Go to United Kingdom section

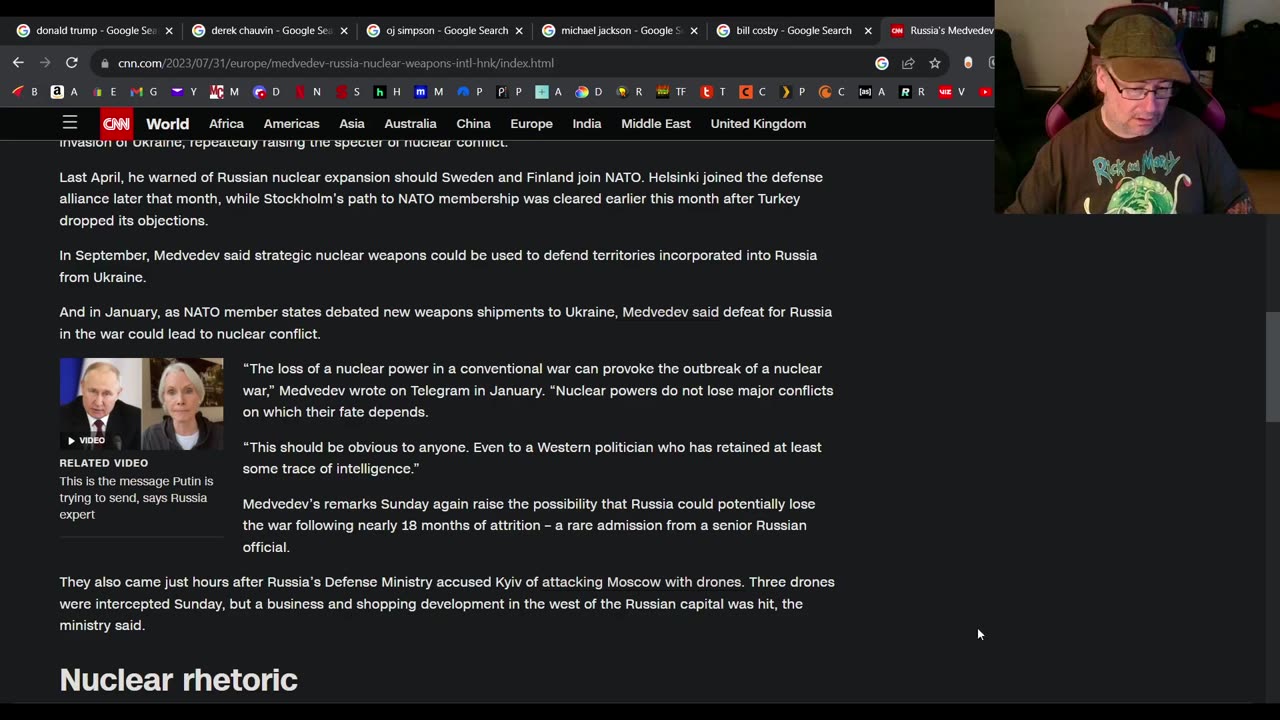click(758, 124)
